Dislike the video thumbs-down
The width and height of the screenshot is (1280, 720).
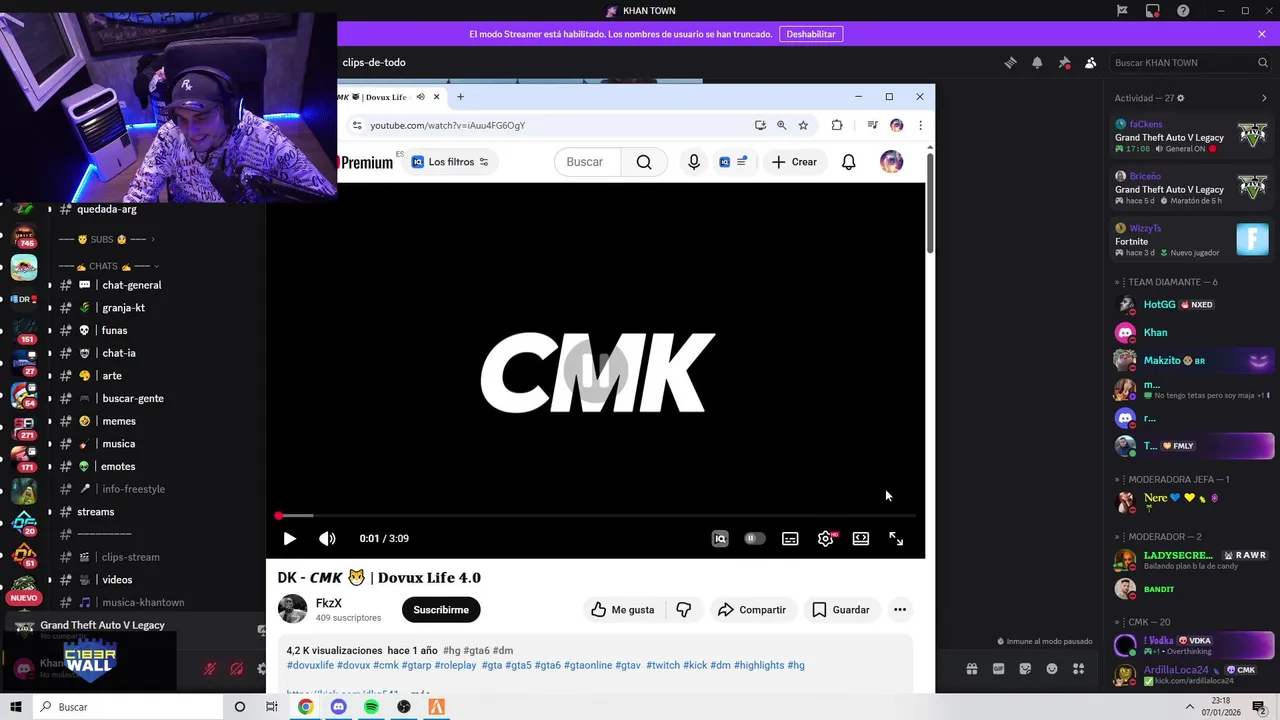tap(684, 610)
